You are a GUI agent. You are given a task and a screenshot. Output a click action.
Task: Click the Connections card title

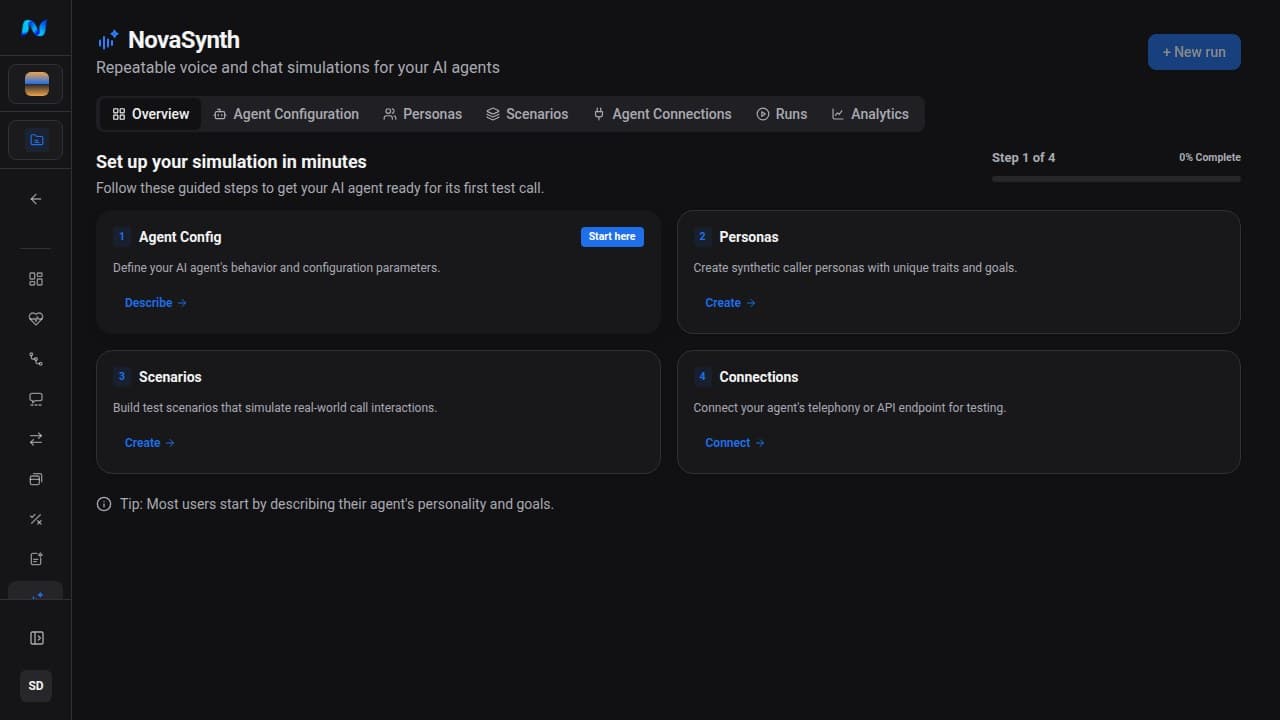coord(759,377)
